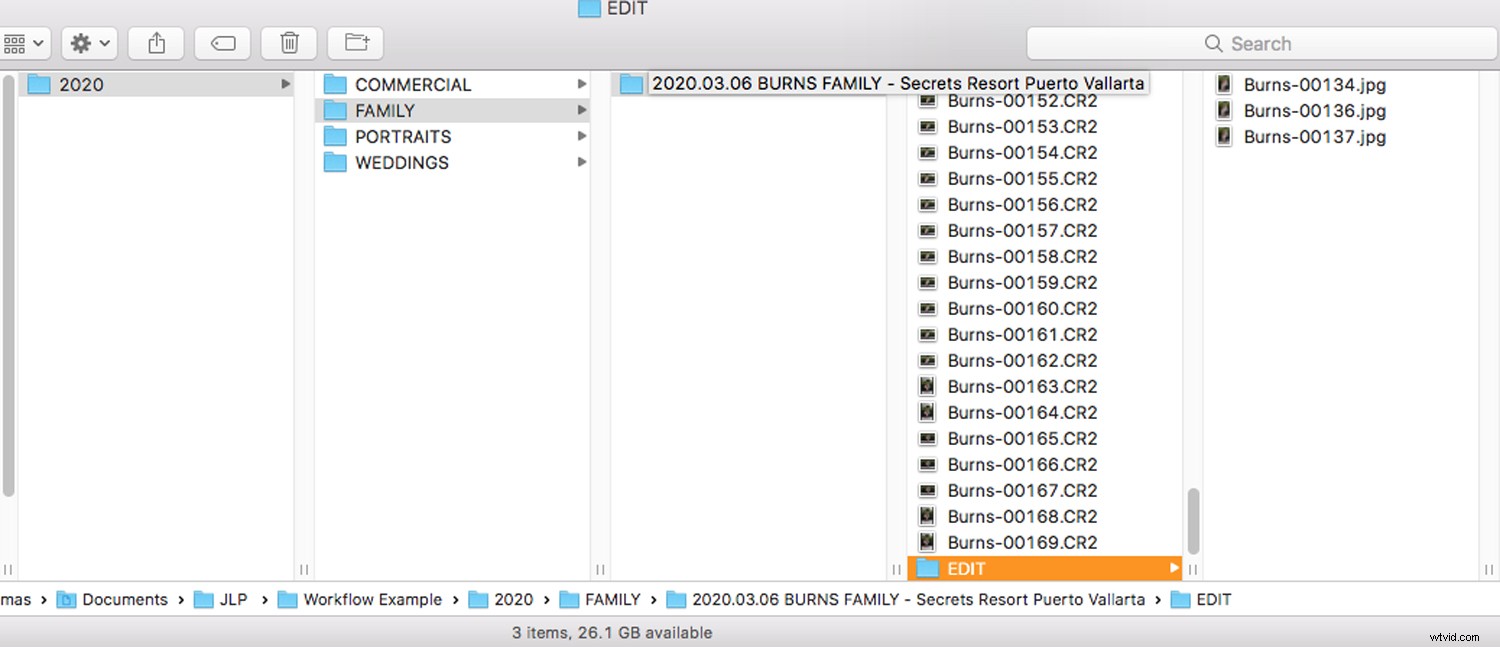Open the FAMILY folder via its chevron
Screen dimensions: 1500x647
click(582, 110)
